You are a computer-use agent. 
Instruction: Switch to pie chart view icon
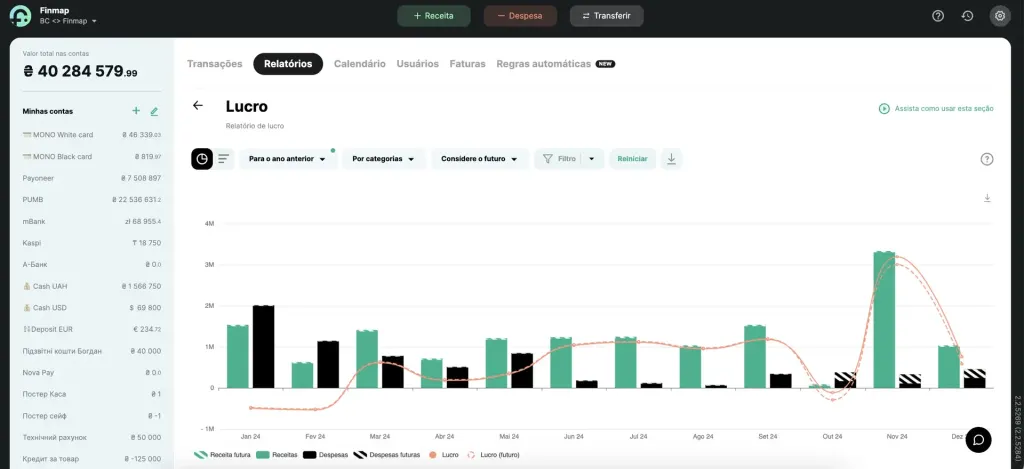pyautogui.click(x=202, y=159)
